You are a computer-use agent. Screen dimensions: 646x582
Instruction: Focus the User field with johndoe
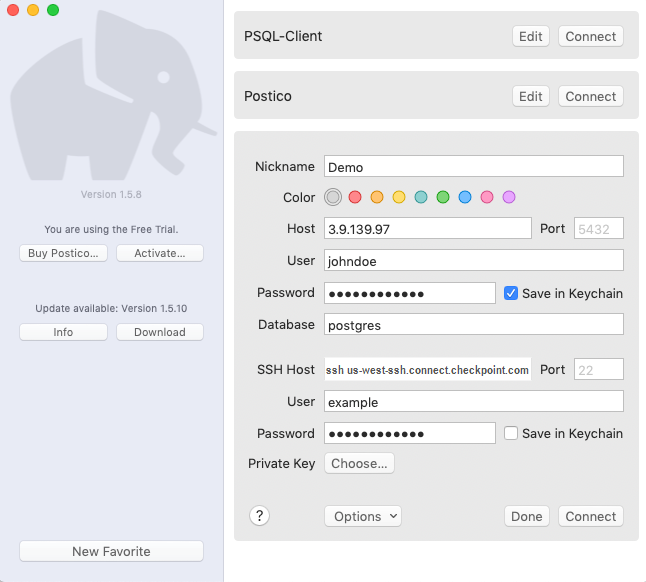click(474, 260)
